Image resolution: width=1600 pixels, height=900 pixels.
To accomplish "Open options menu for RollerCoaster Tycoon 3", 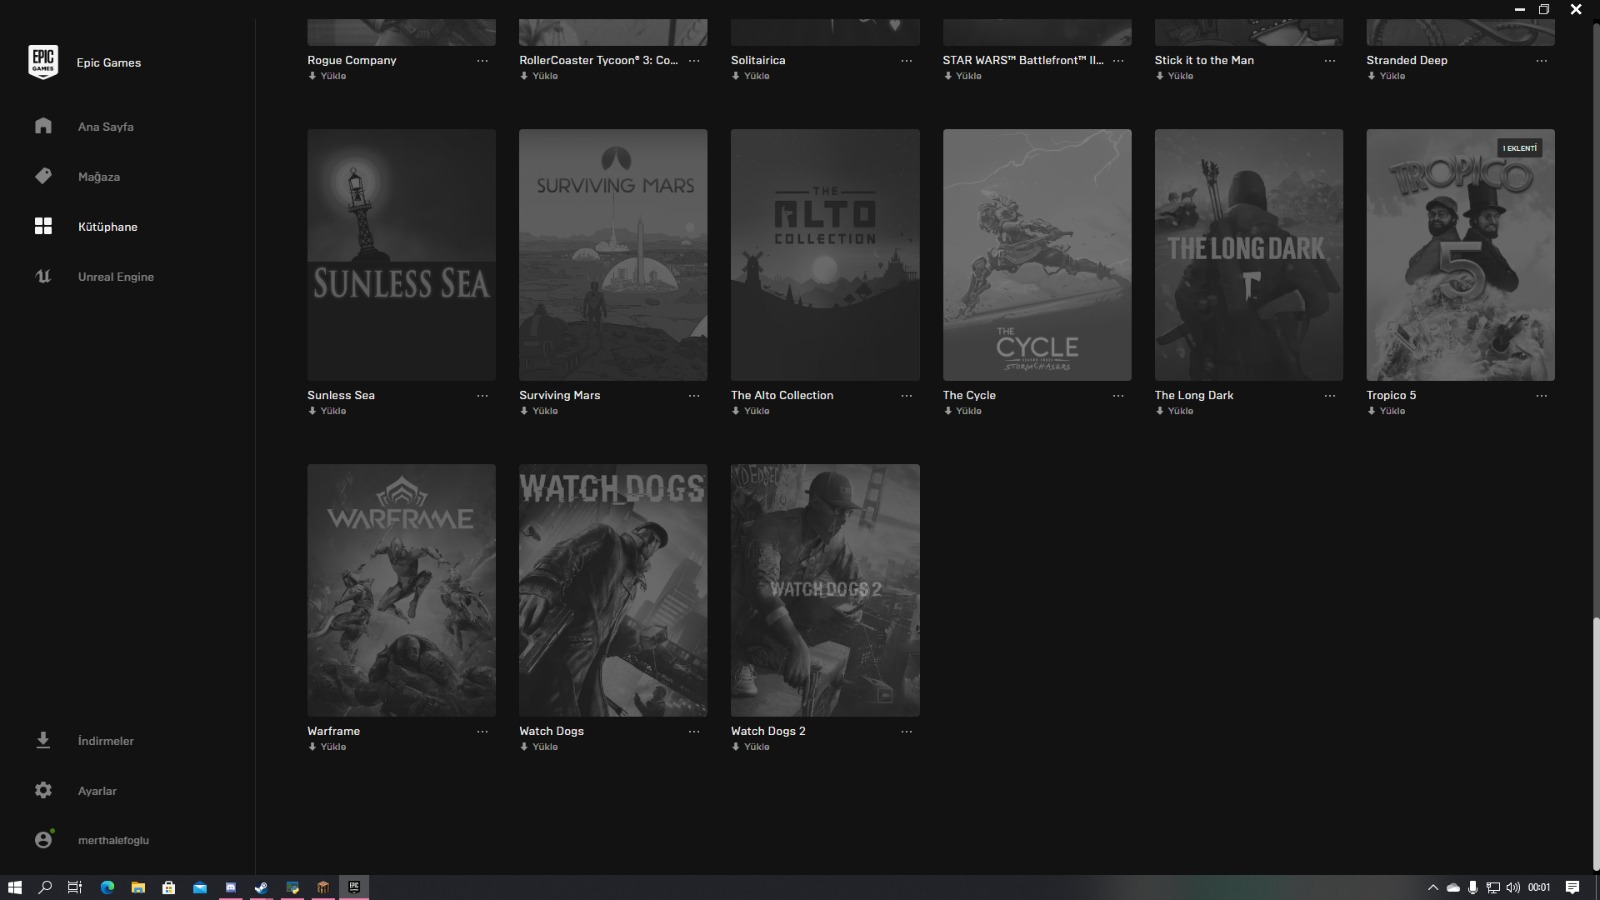I will click(694, 61).
